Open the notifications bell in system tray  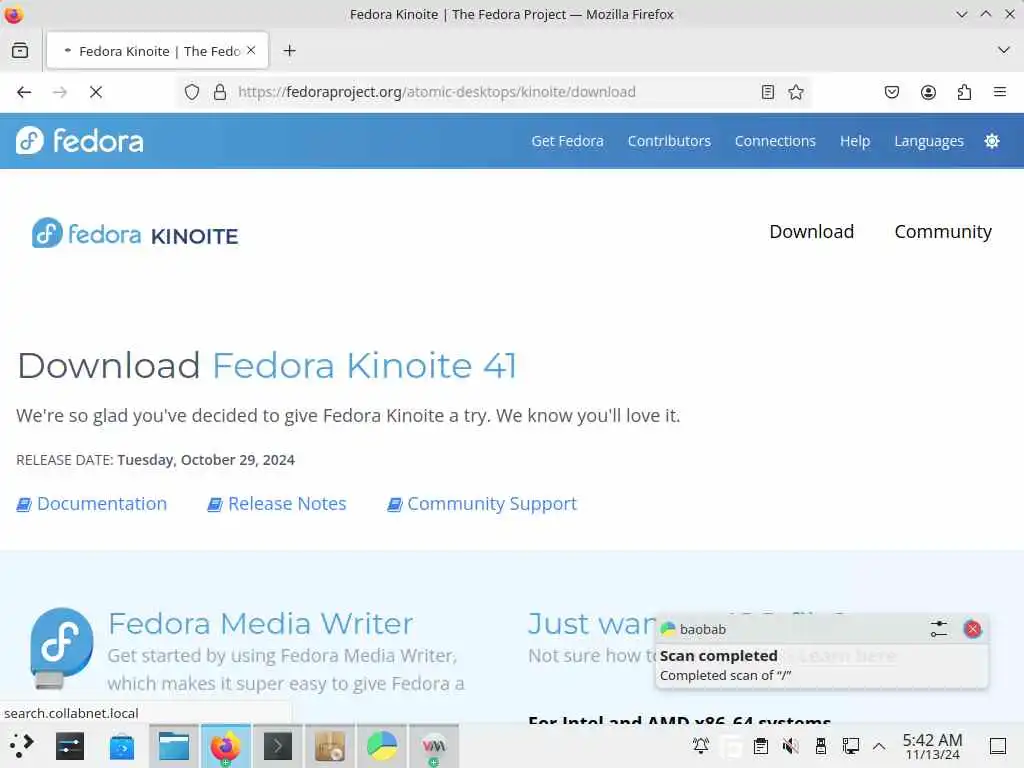pos(701,746)
